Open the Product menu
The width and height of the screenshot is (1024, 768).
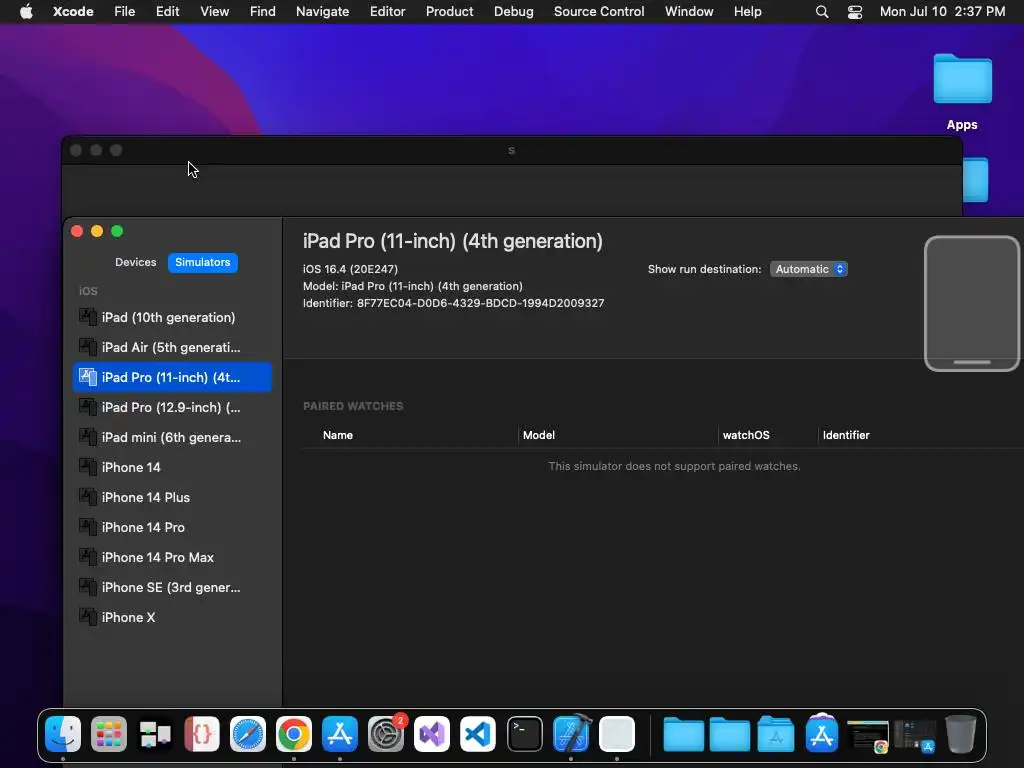[x=450, y=12]
